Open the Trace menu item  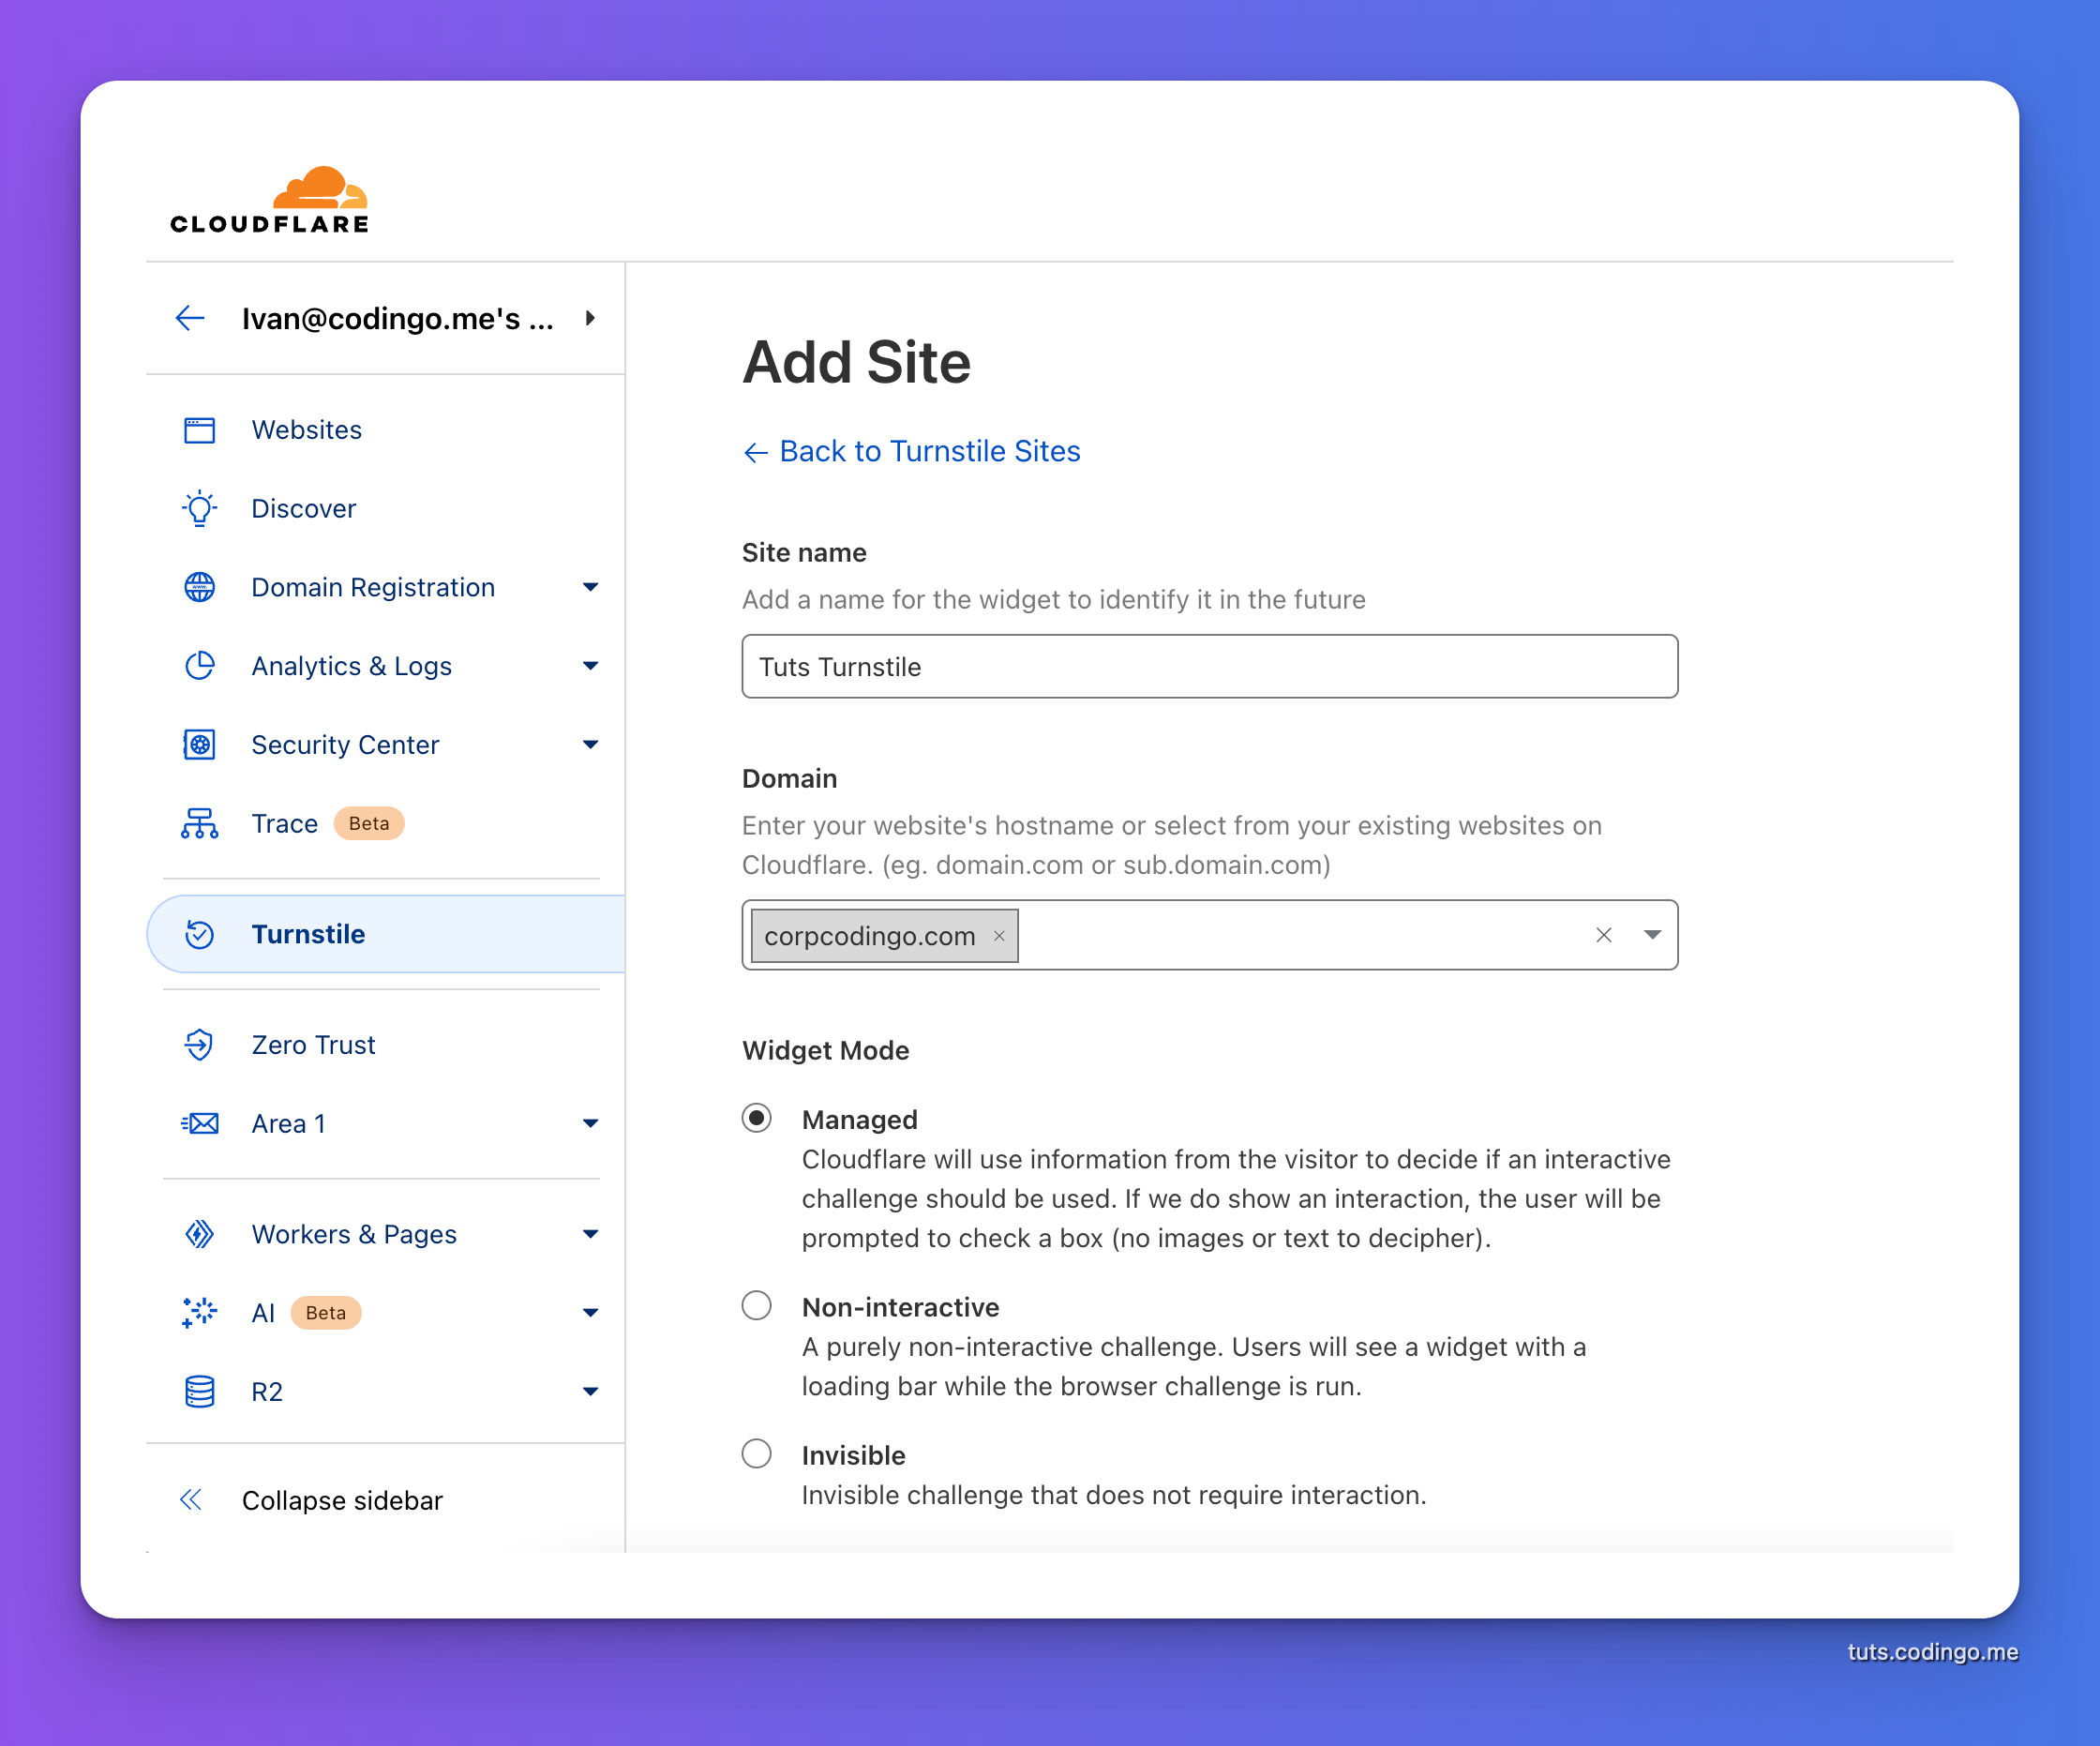pos(385,823)
